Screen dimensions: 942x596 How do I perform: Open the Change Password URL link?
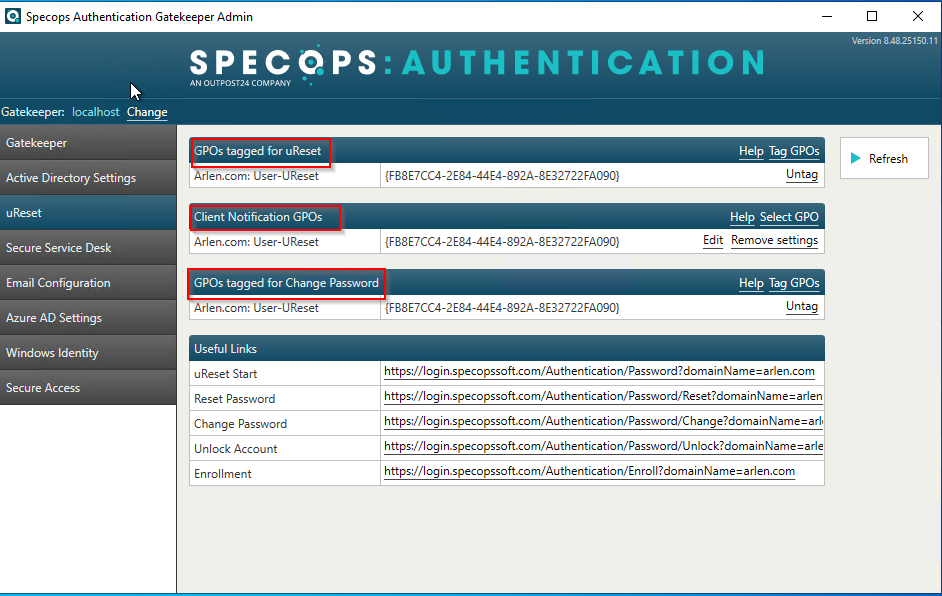point(603,421)
